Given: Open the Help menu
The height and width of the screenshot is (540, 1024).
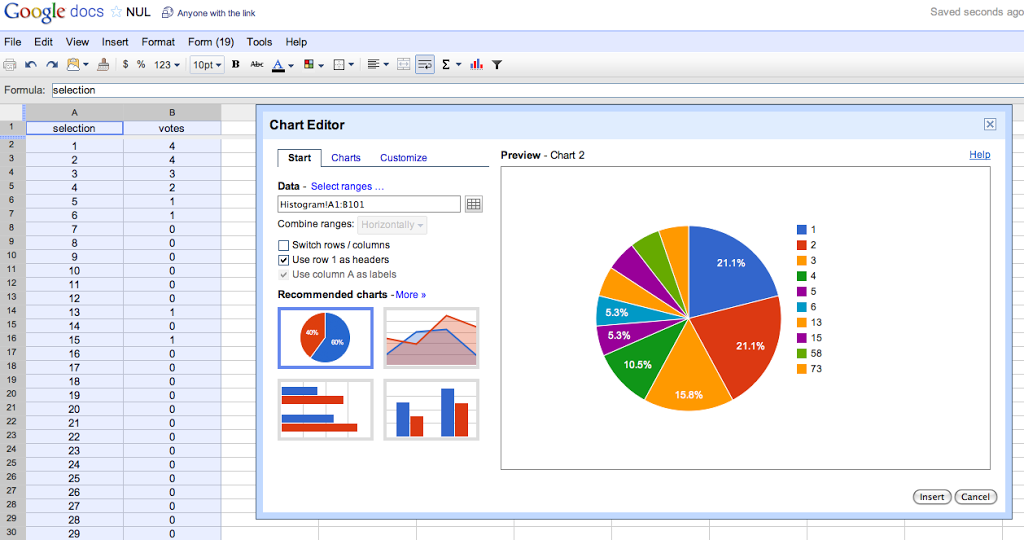Looking at the screenshot, I should click(296, 42).
